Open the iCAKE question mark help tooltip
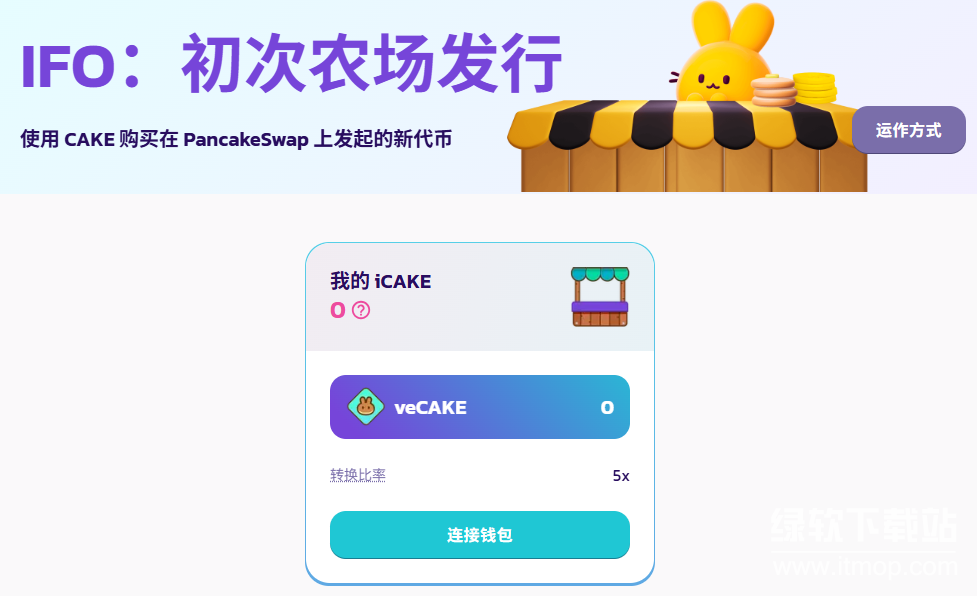This screenshot has height=596, width=977. (361, 310)
